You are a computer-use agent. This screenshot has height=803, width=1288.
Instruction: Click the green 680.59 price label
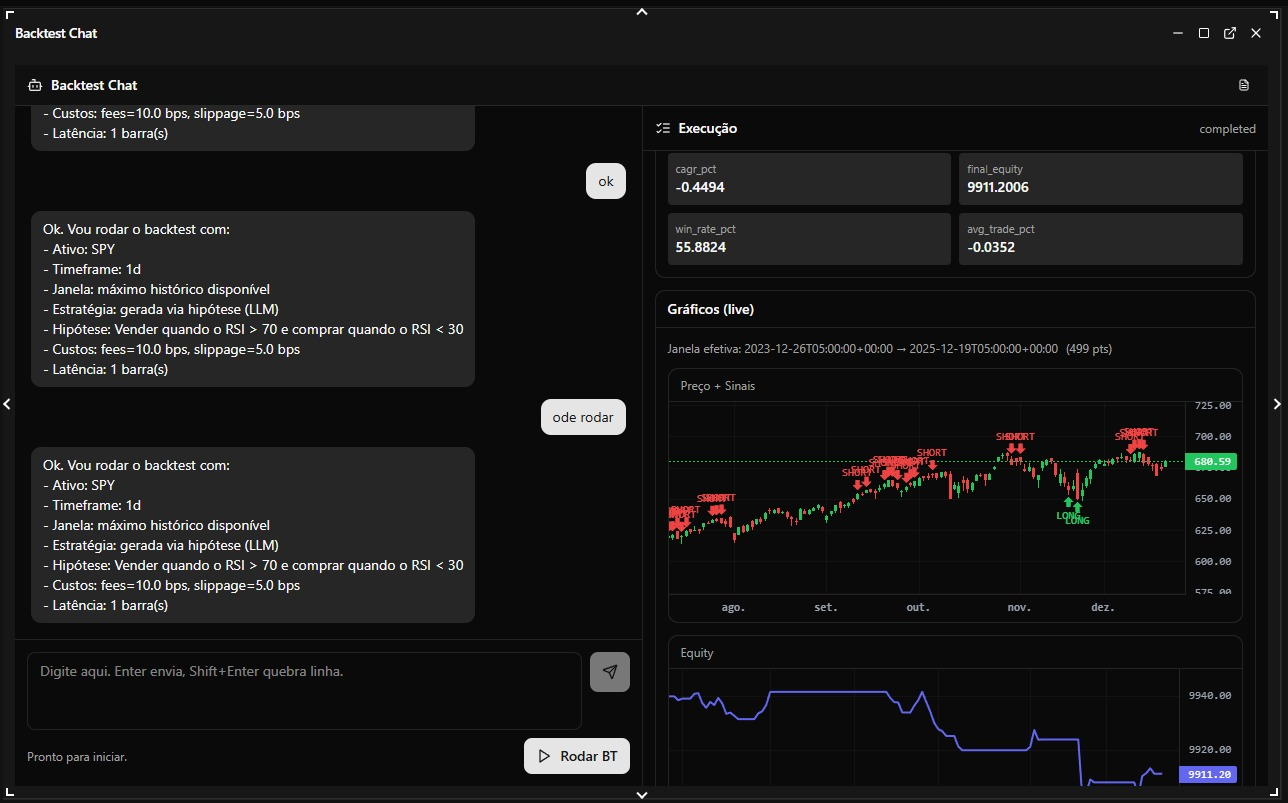(x=1210, y=462)
